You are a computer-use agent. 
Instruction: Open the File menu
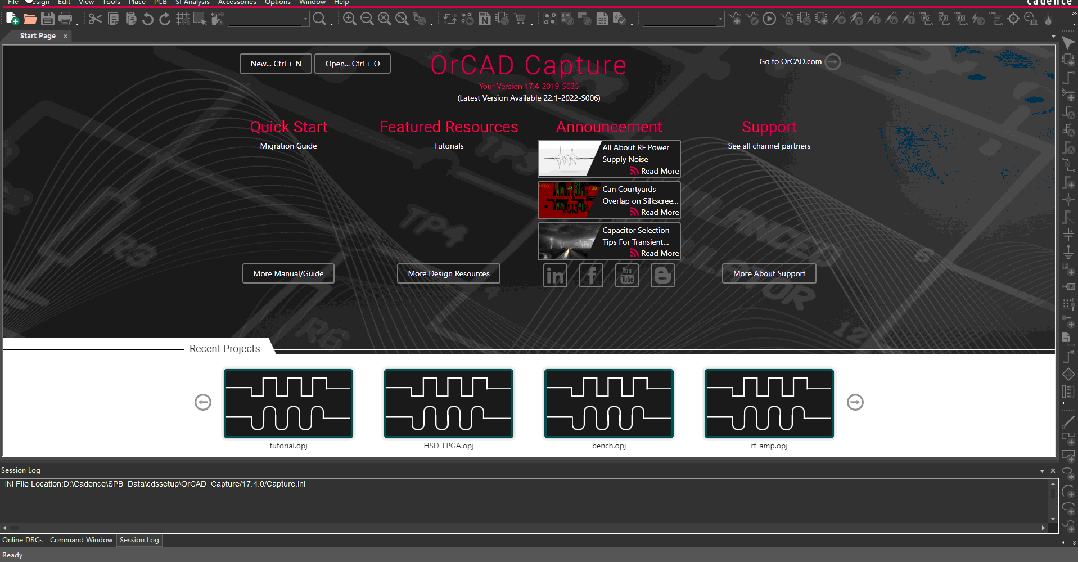13,2
